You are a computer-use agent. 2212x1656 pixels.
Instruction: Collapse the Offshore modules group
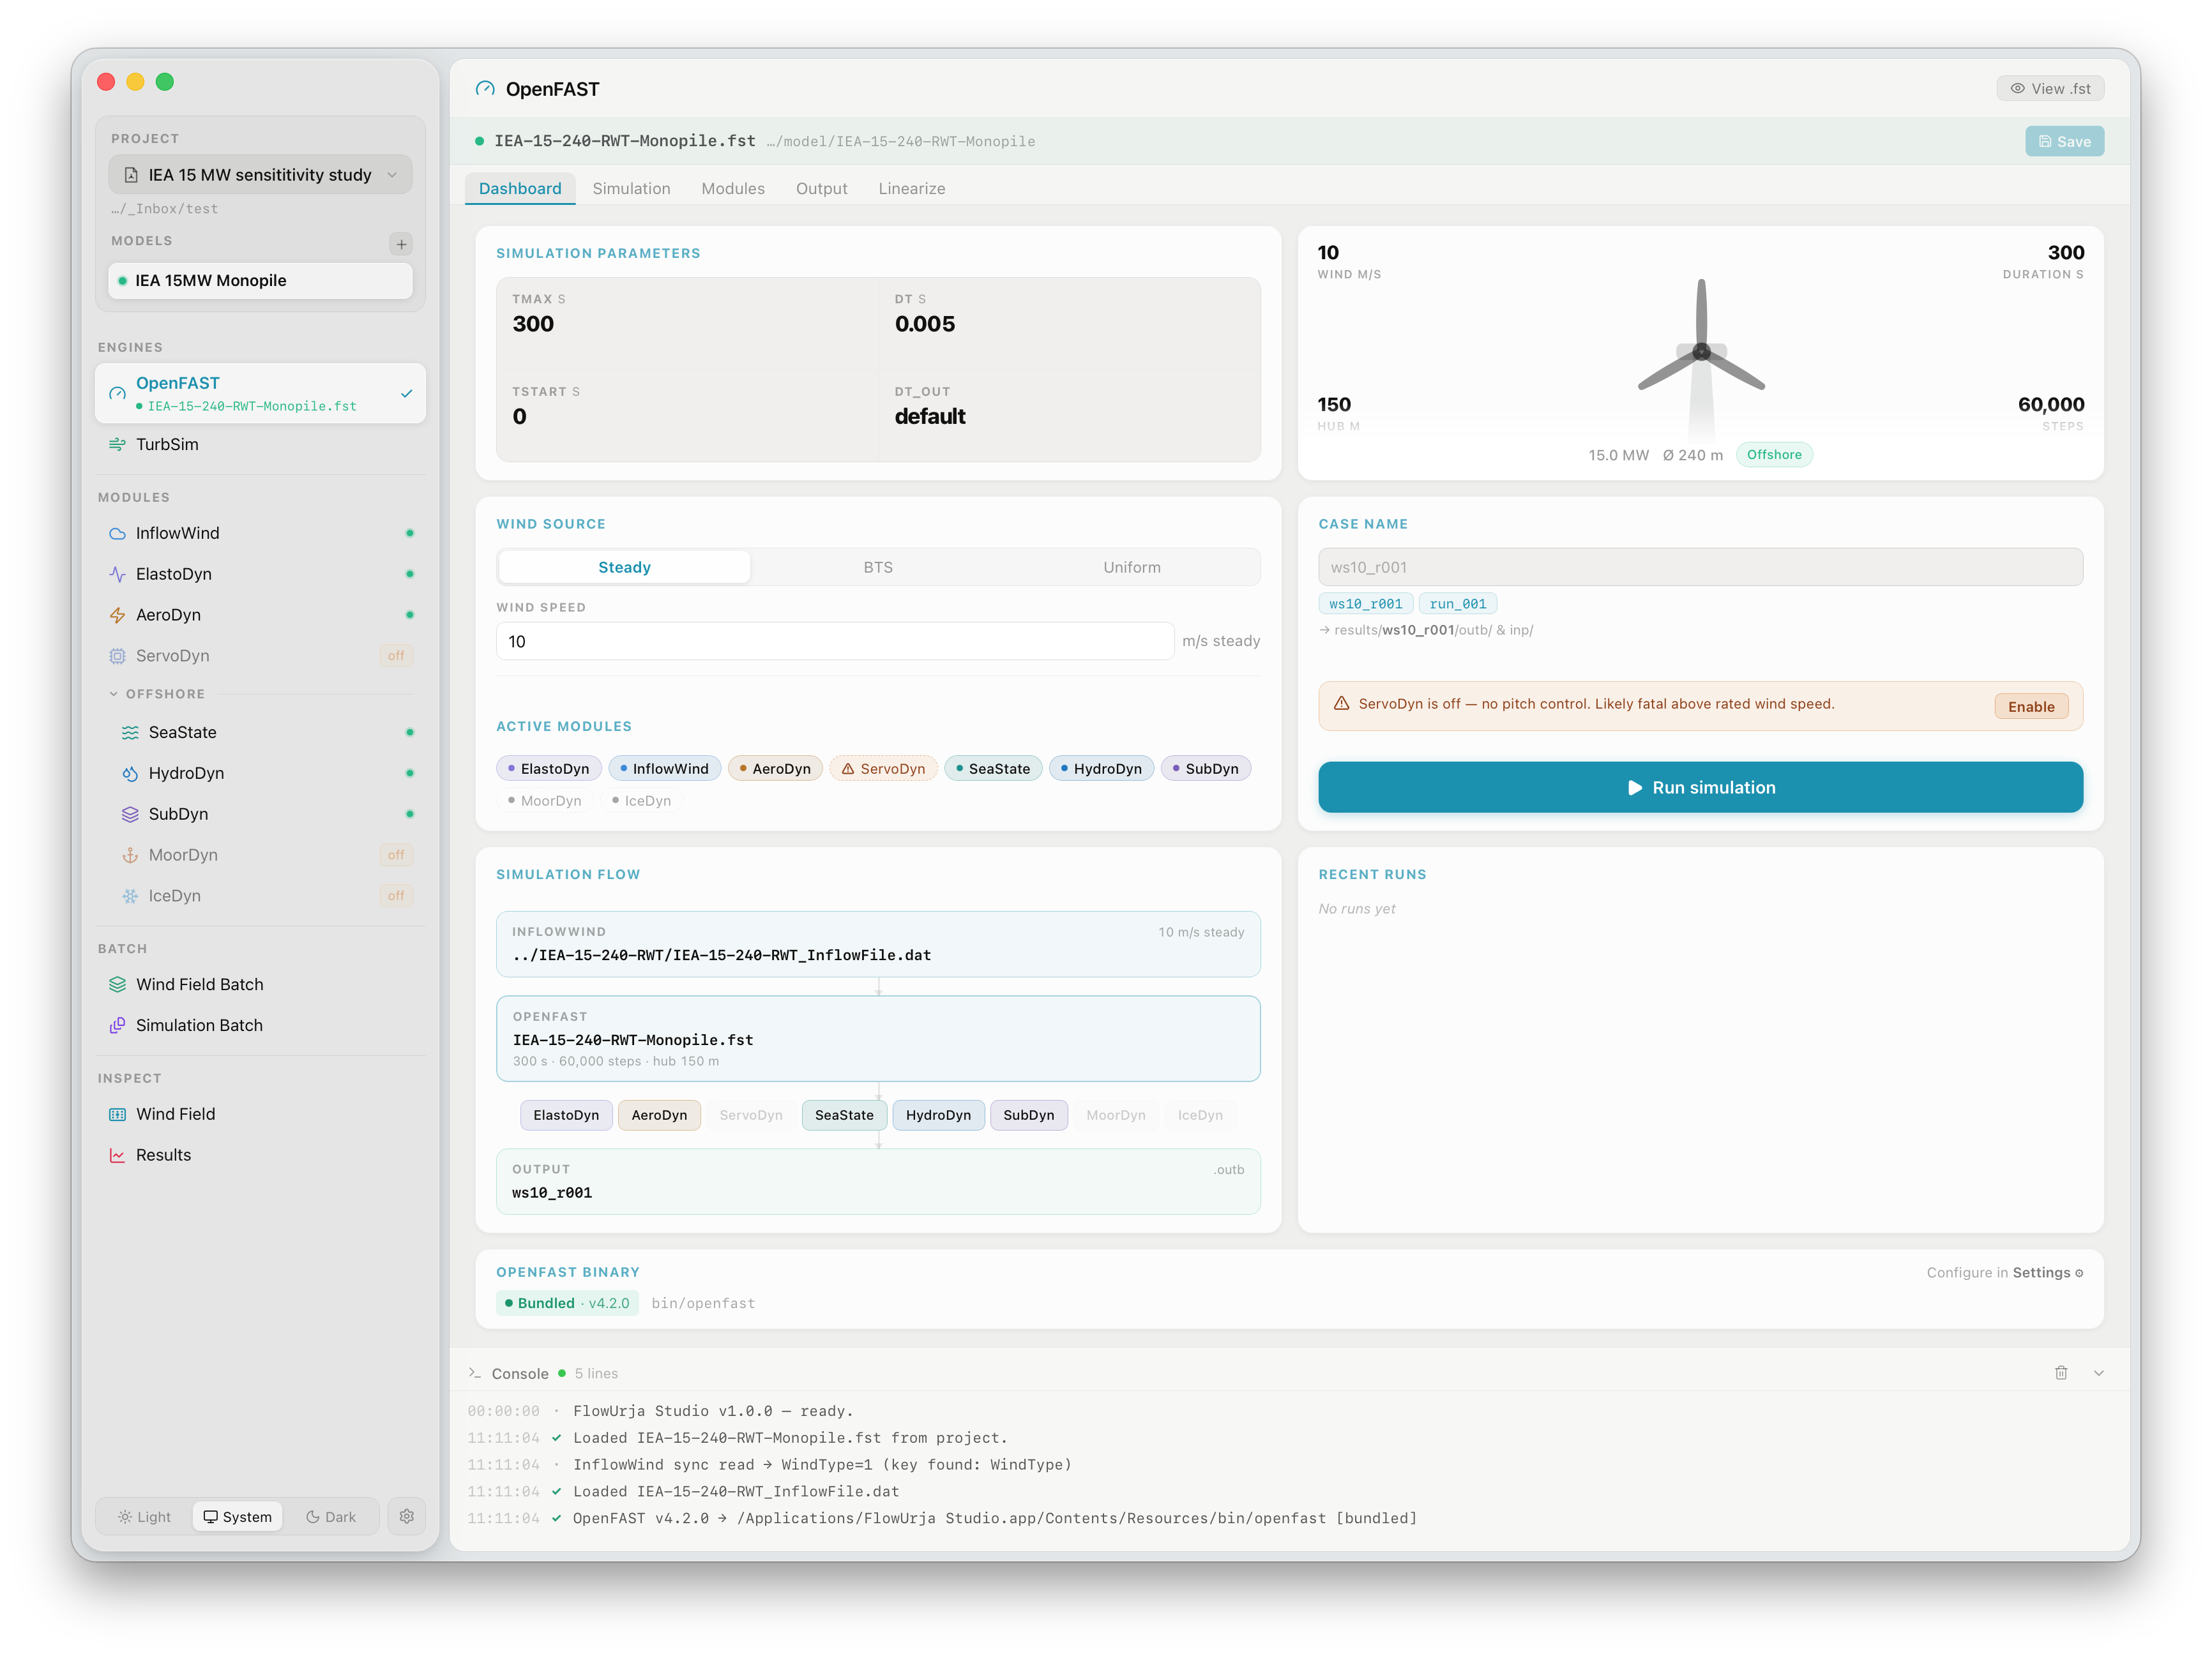pos(113,694)
